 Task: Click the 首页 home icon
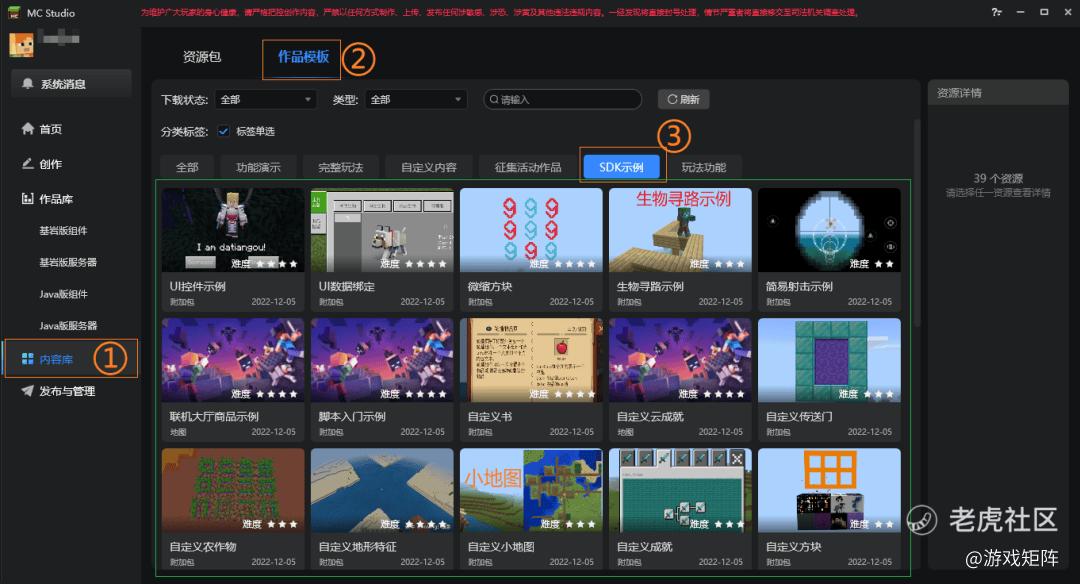28,128
